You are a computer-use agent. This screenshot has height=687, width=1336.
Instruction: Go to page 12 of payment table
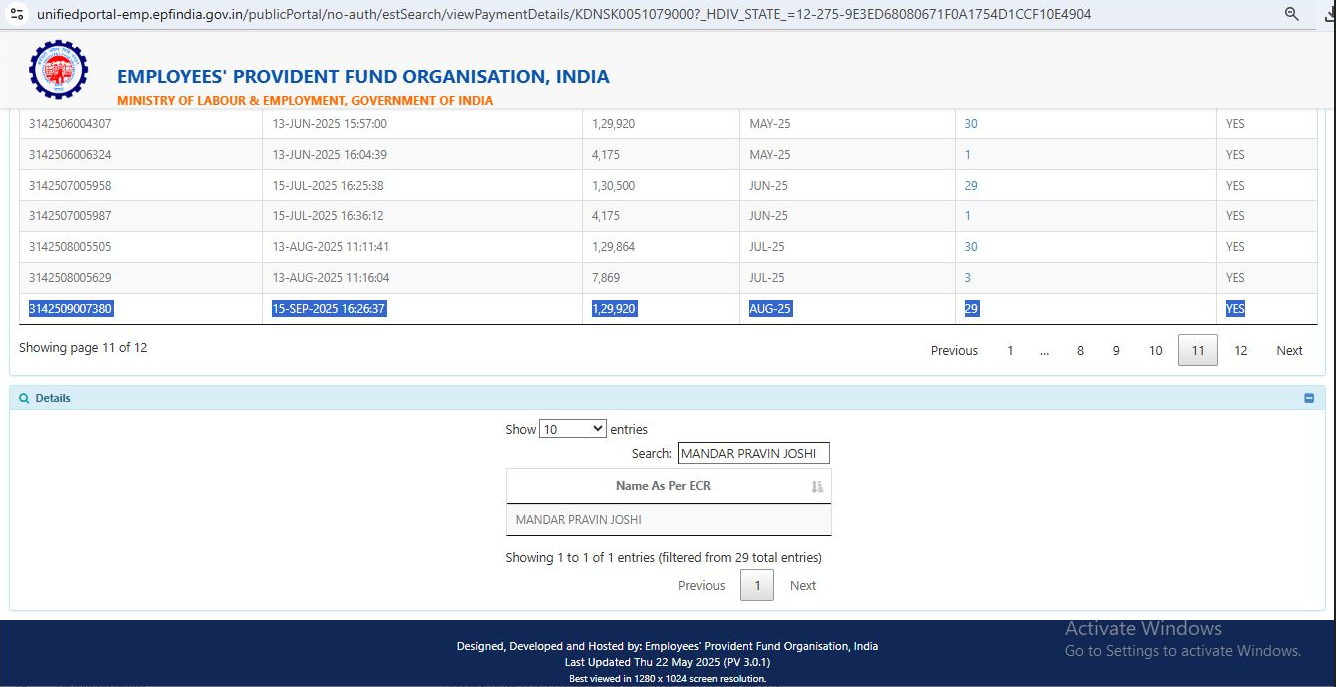(1240, 350)
